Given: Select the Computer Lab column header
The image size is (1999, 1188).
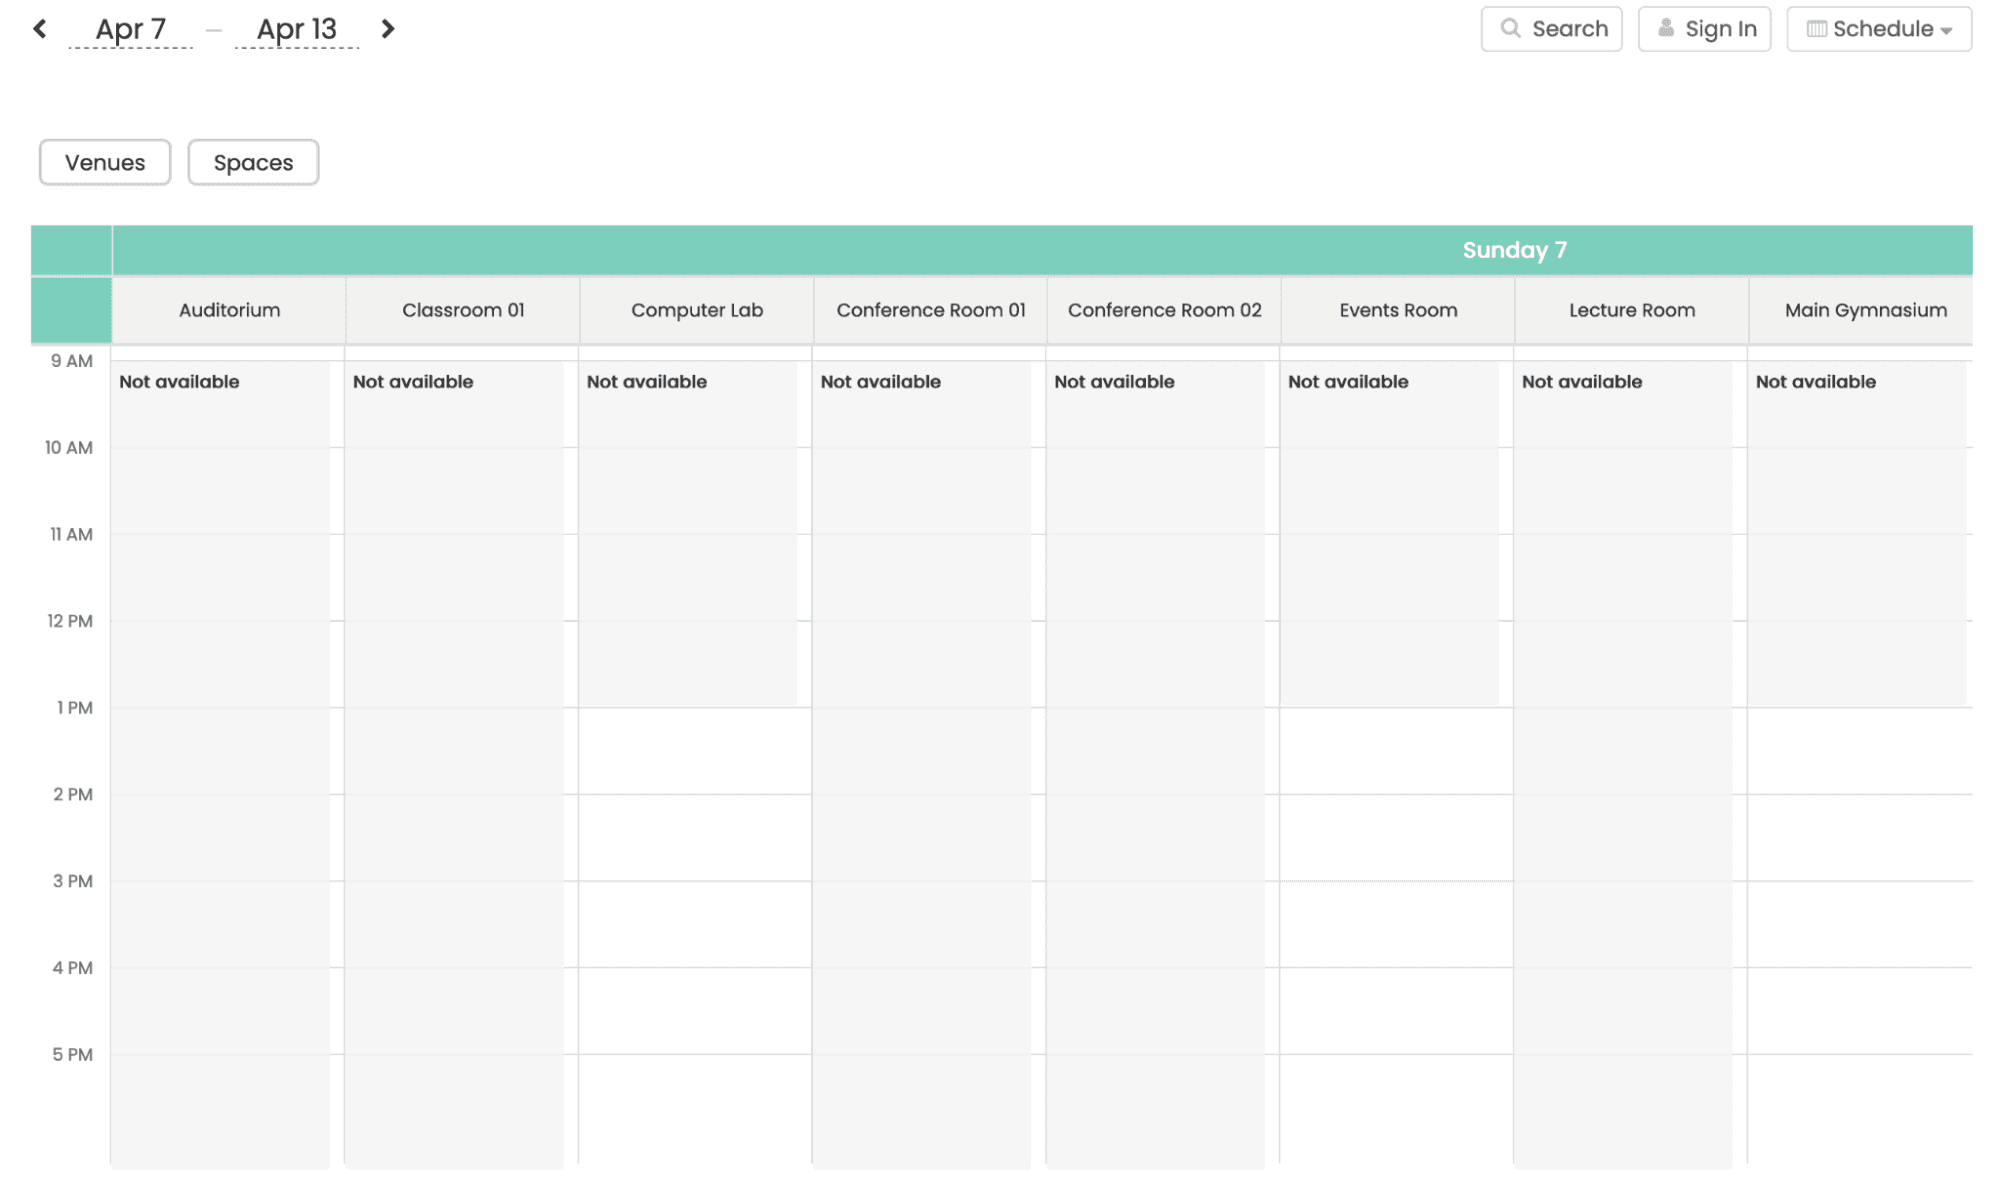Looking at the screenshot, I should [696, 310].
